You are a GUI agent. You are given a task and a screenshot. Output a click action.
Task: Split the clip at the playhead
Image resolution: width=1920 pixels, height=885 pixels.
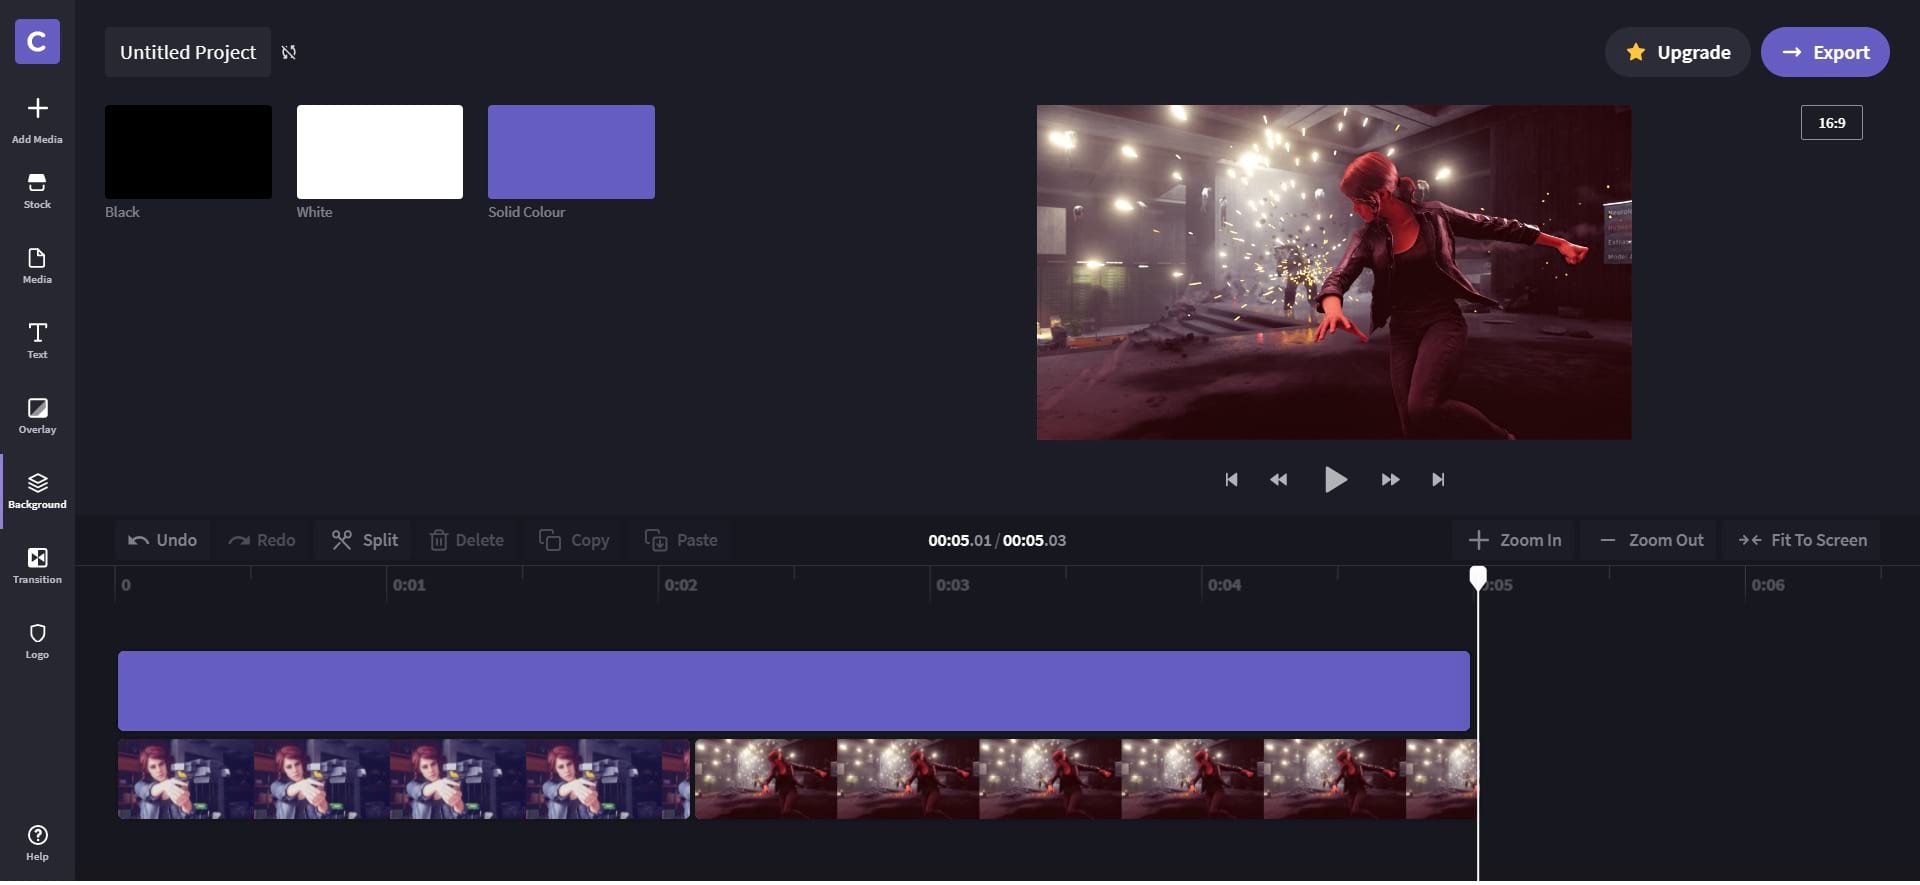365,540
